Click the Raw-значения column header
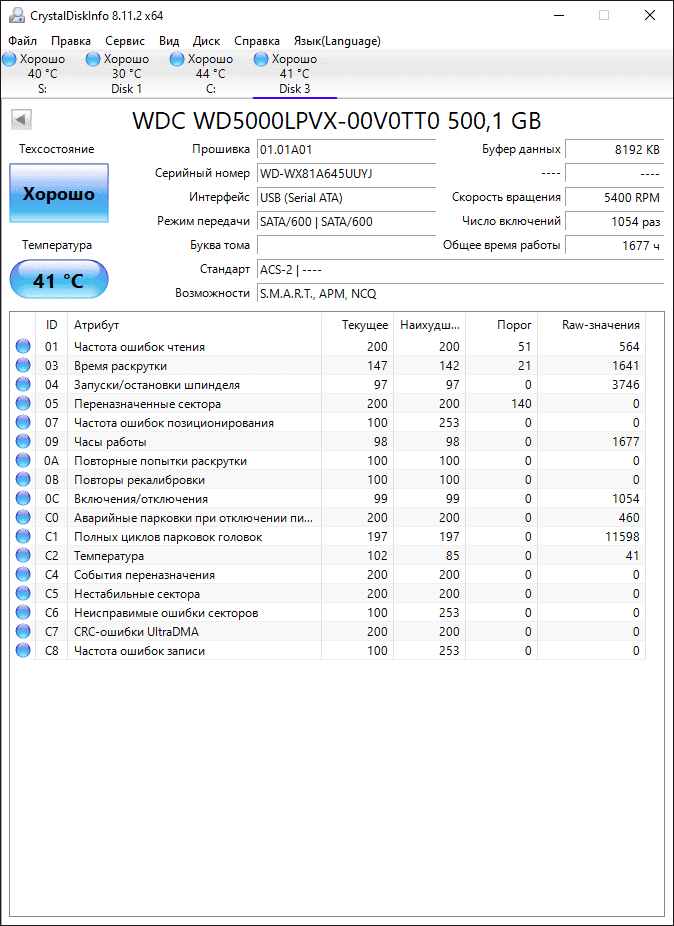Image resolution: width=674 pixels, height=926 pixels. tap(591, 325)
